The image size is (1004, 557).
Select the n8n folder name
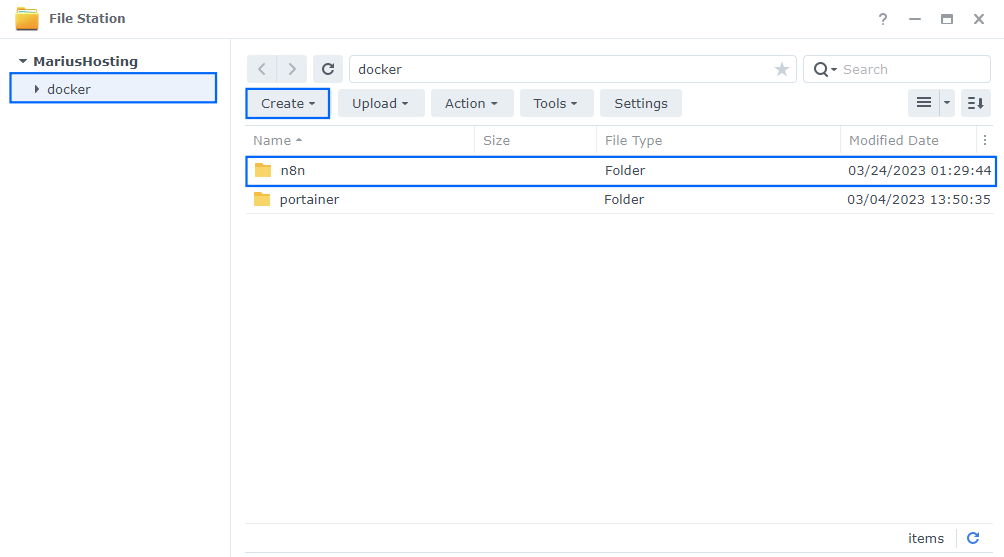click(293, 171)
